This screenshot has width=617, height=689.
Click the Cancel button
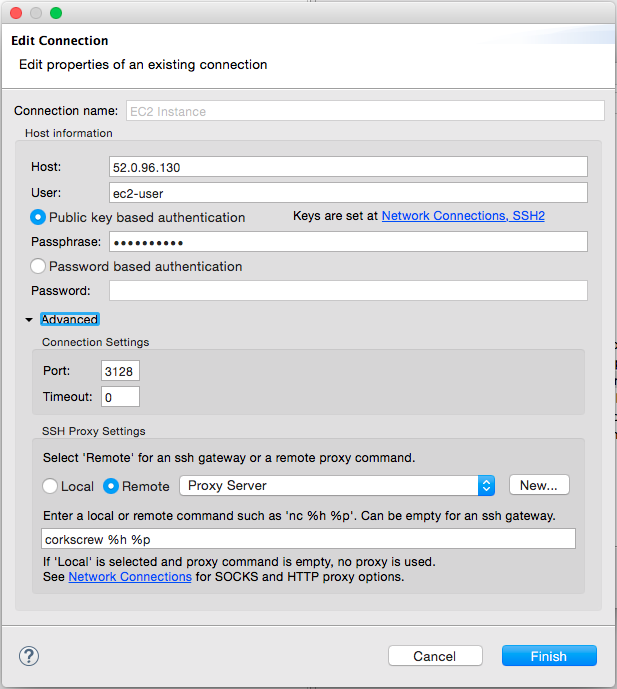click(x=435, y=656)
